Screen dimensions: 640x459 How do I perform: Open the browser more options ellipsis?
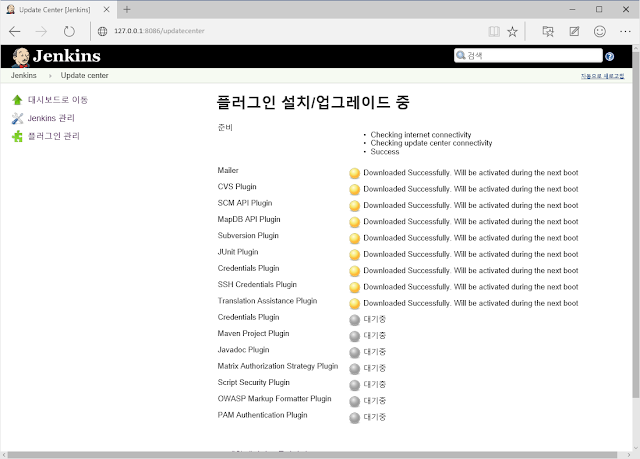[x=625, y=31]
